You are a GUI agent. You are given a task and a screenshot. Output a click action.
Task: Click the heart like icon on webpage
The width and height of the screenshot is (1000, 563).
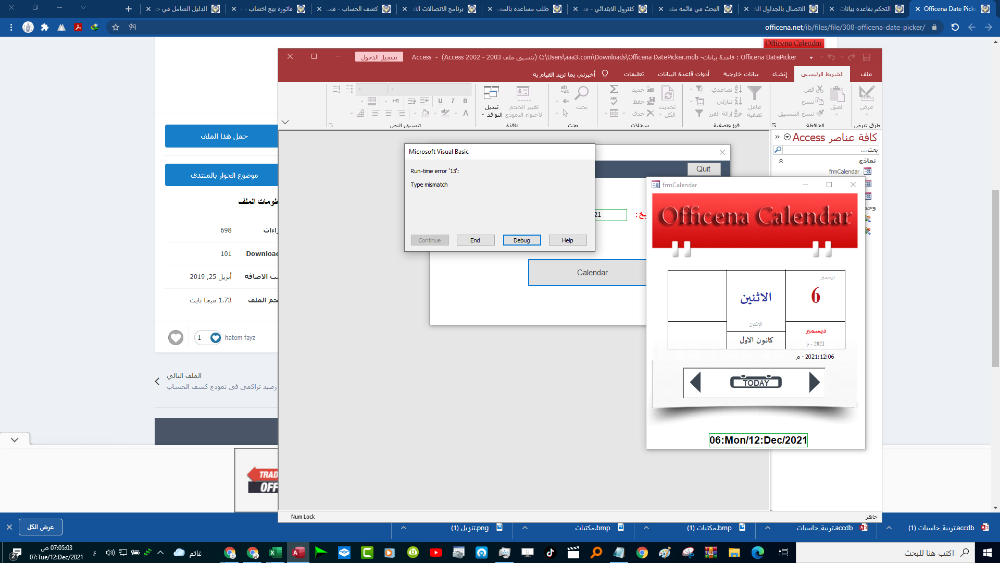[175, 337]
